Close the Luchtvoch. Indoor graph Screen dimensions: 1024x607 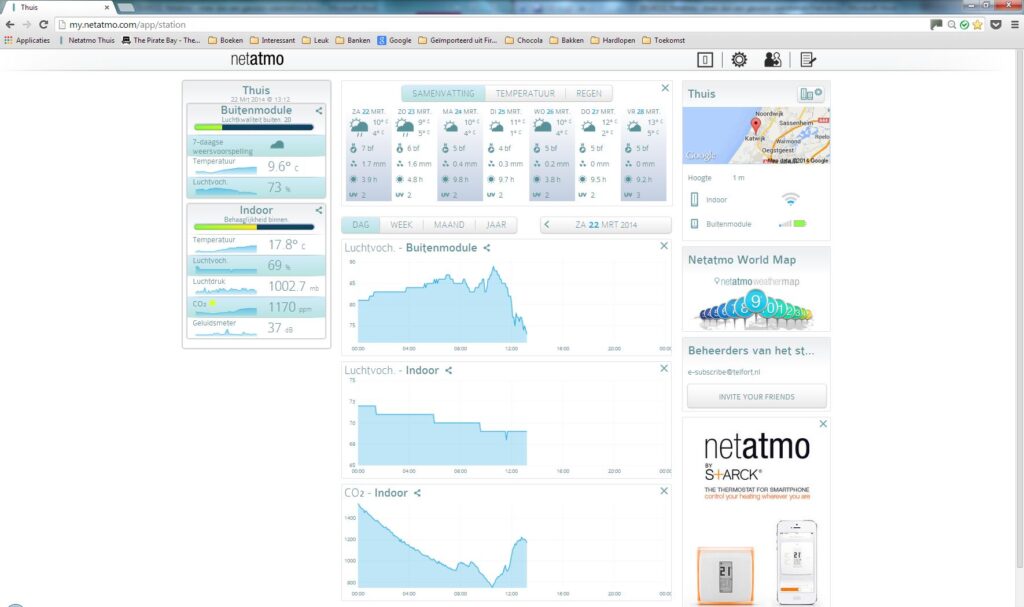pos(664,369)
